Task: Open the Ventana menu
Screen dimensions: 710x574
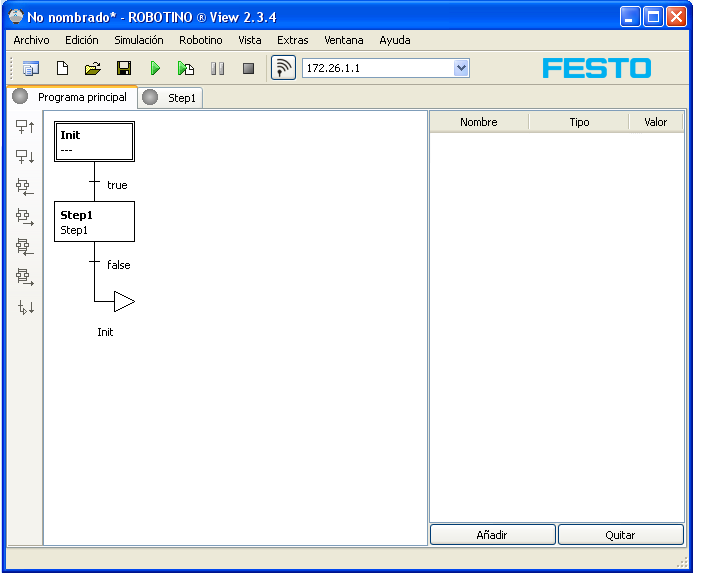Action: pyautogui.click(x=344, y=40)
